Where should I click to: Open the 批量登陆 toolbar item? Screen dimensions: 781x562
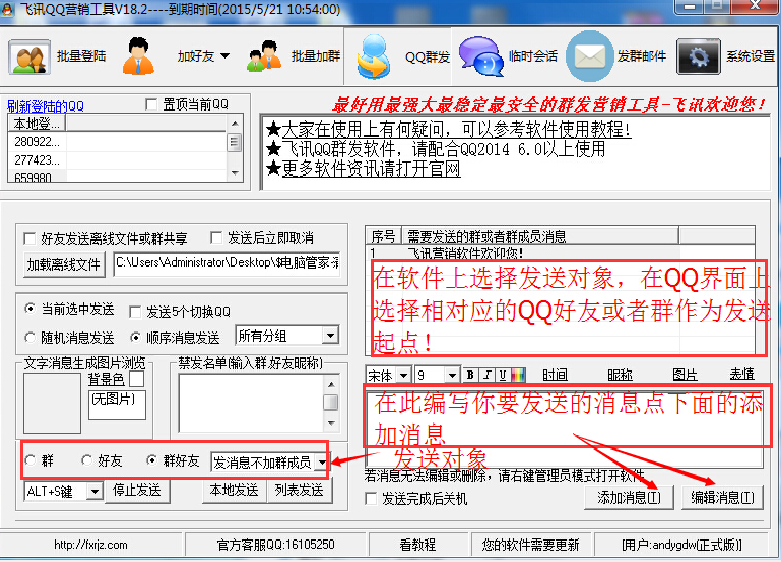pyautogui.click(x=82, y=56)
